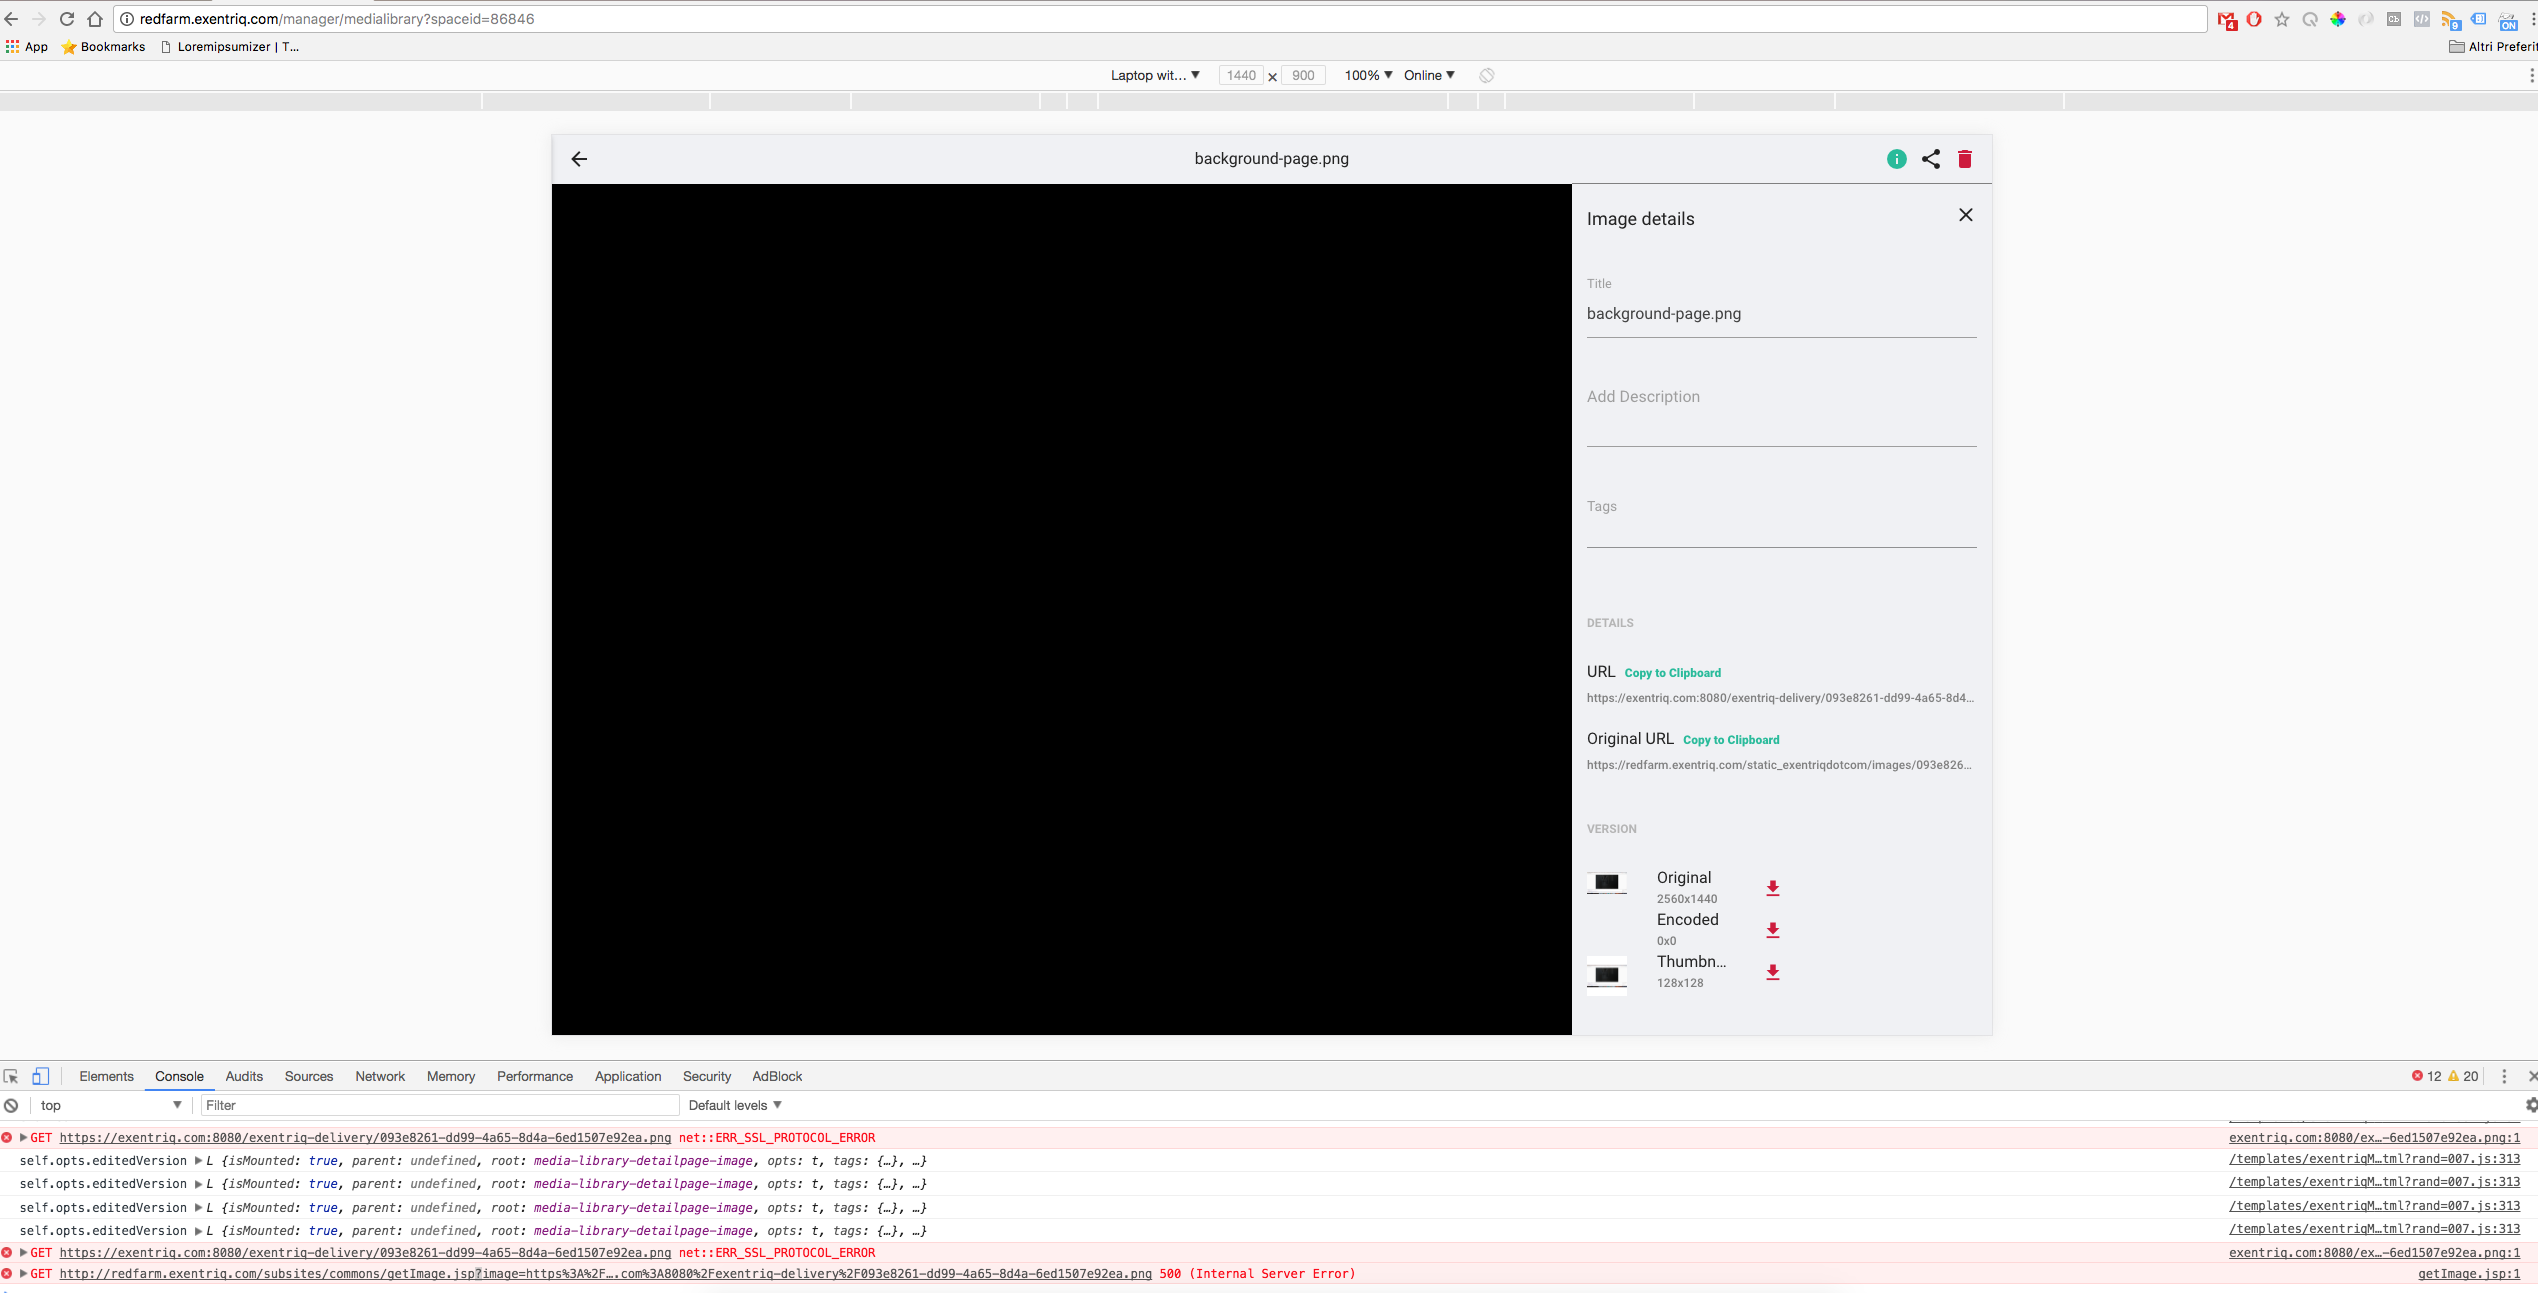The width and height of the screenshot is (2538, 1293).
Task: Delete image with red trash icon
Action: pos(1964,159)
